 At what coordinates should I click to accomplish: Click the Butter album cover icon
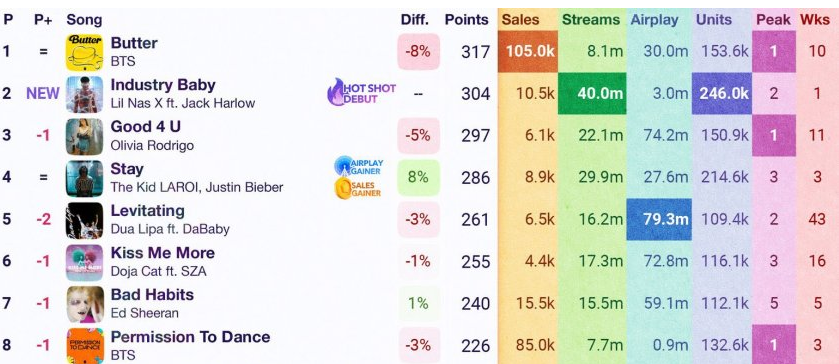click(x=85, y=52)
